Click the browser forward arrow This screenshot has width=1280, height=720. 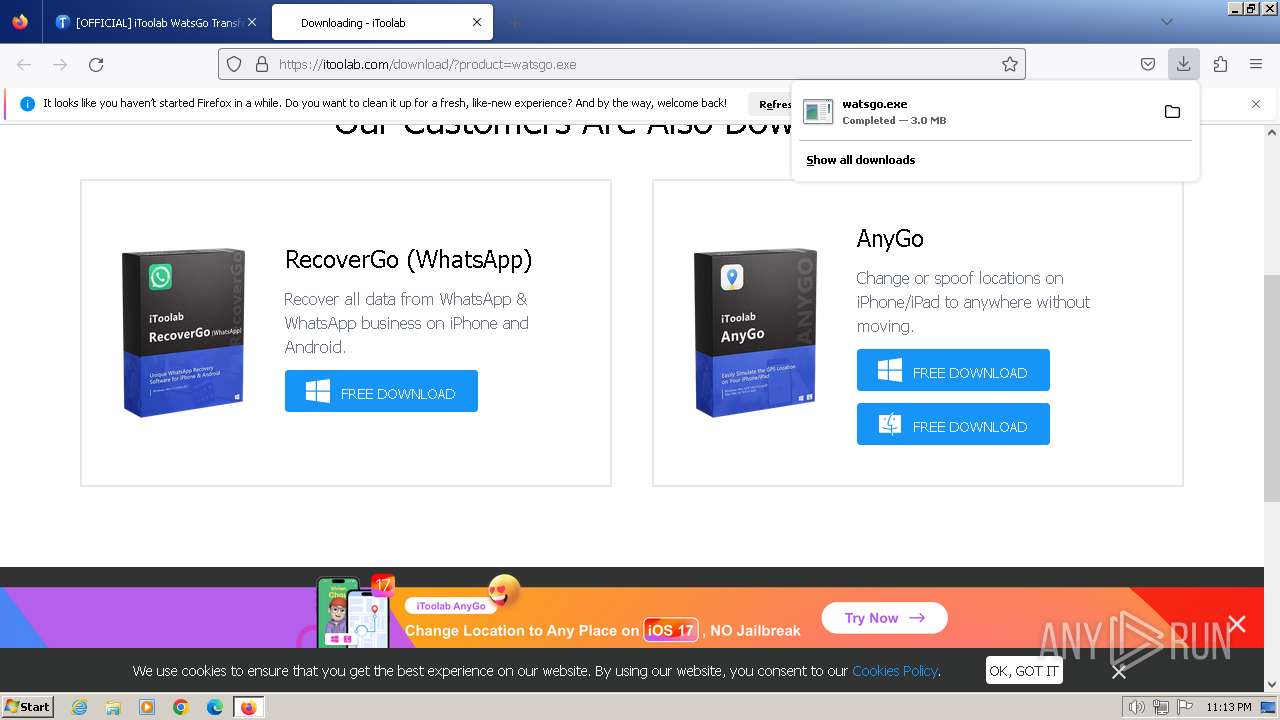60,64
